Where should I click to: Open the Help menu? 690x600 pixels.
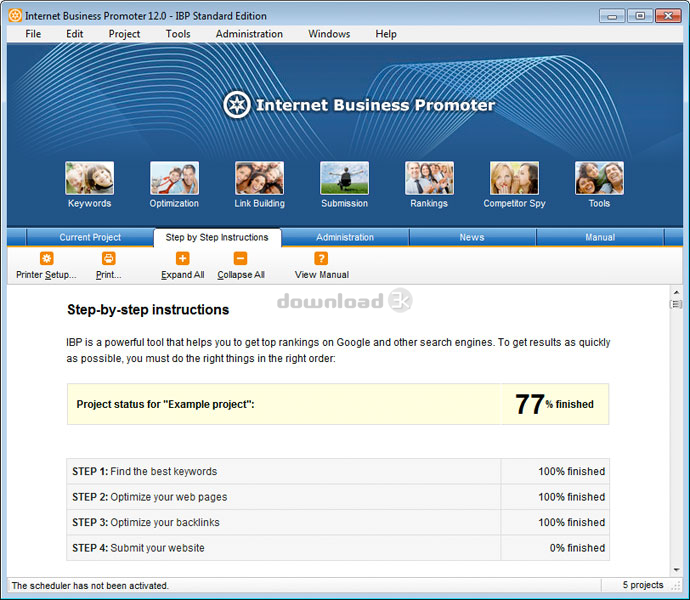click(x=386, y=34)
